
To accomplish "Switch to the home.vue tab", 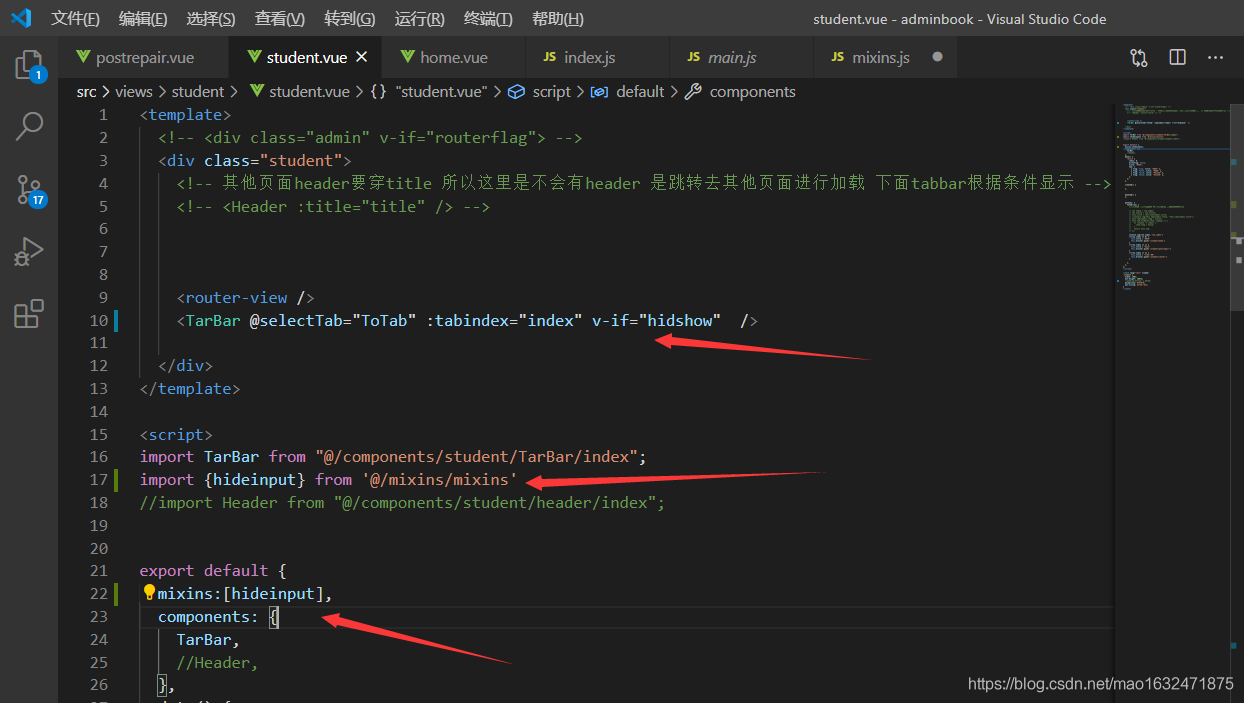I will click(x=453, y=58).
